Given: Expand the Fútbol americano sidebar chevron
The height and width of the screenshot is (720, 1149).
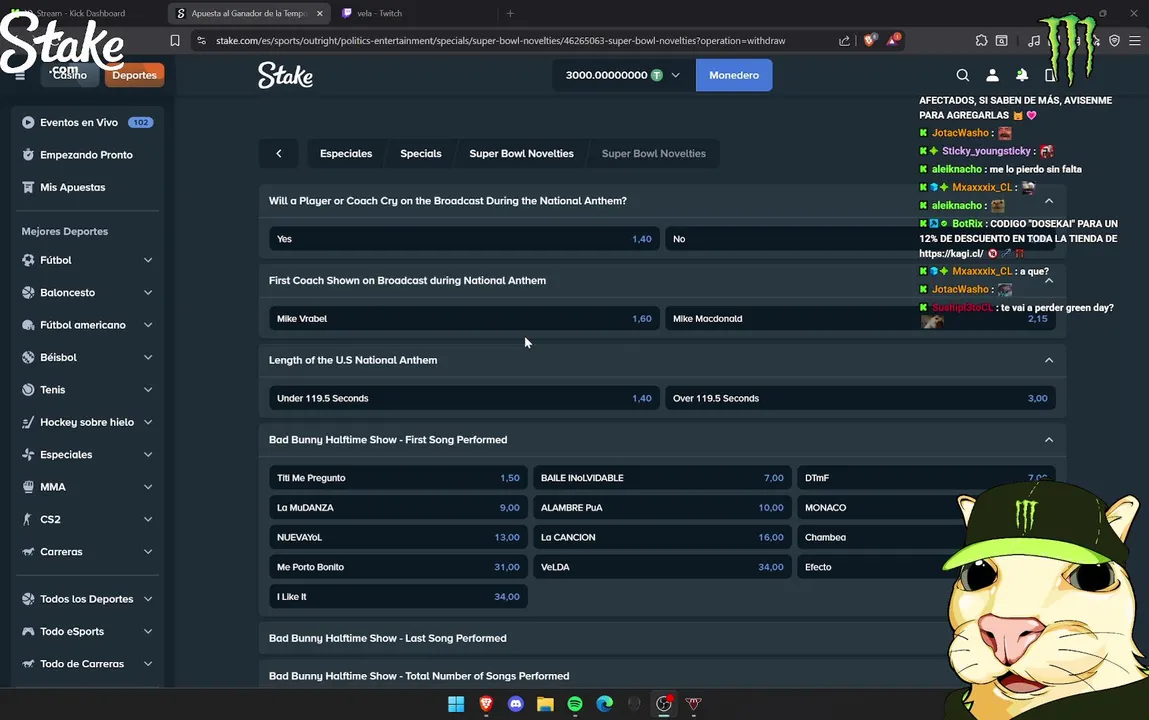Looking at the screenshot, I should 148,324.
